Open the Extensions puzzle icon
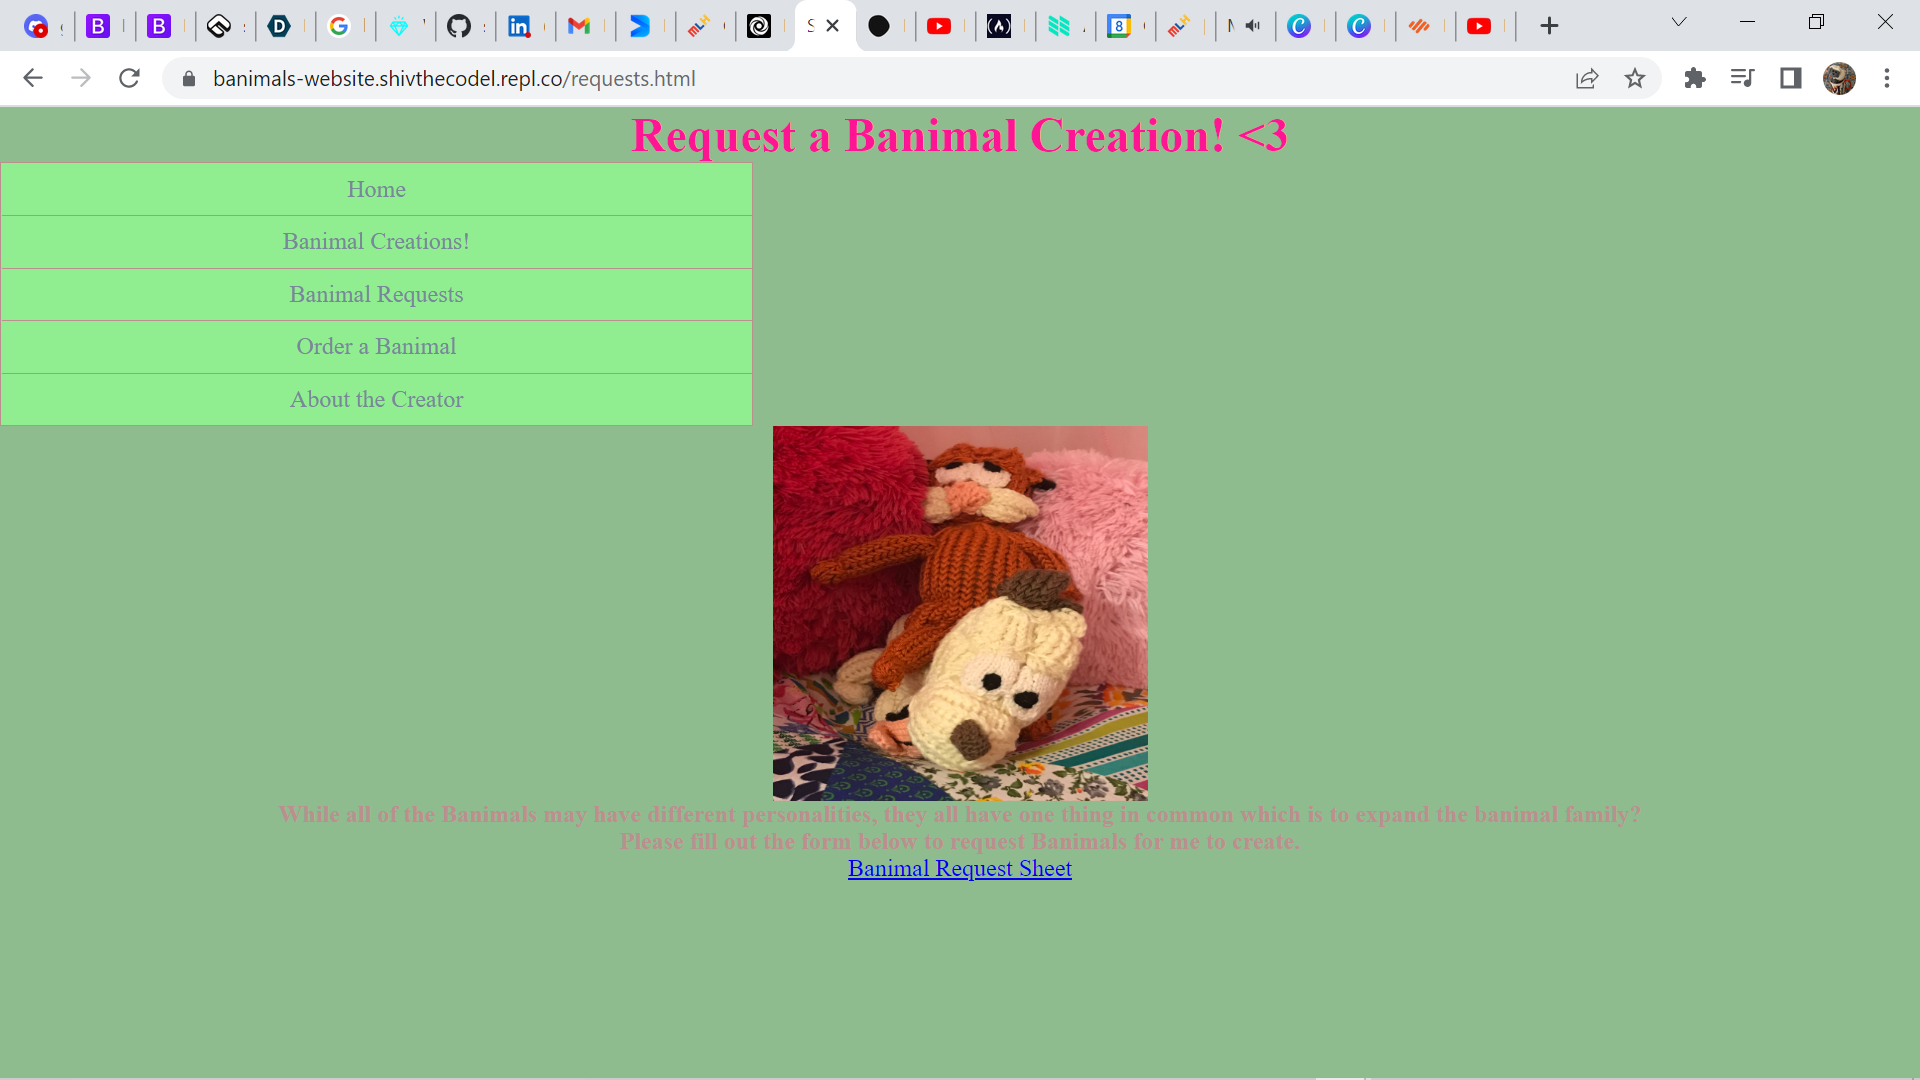Screen dimensions: 1920x1080 coord(1694,78)
